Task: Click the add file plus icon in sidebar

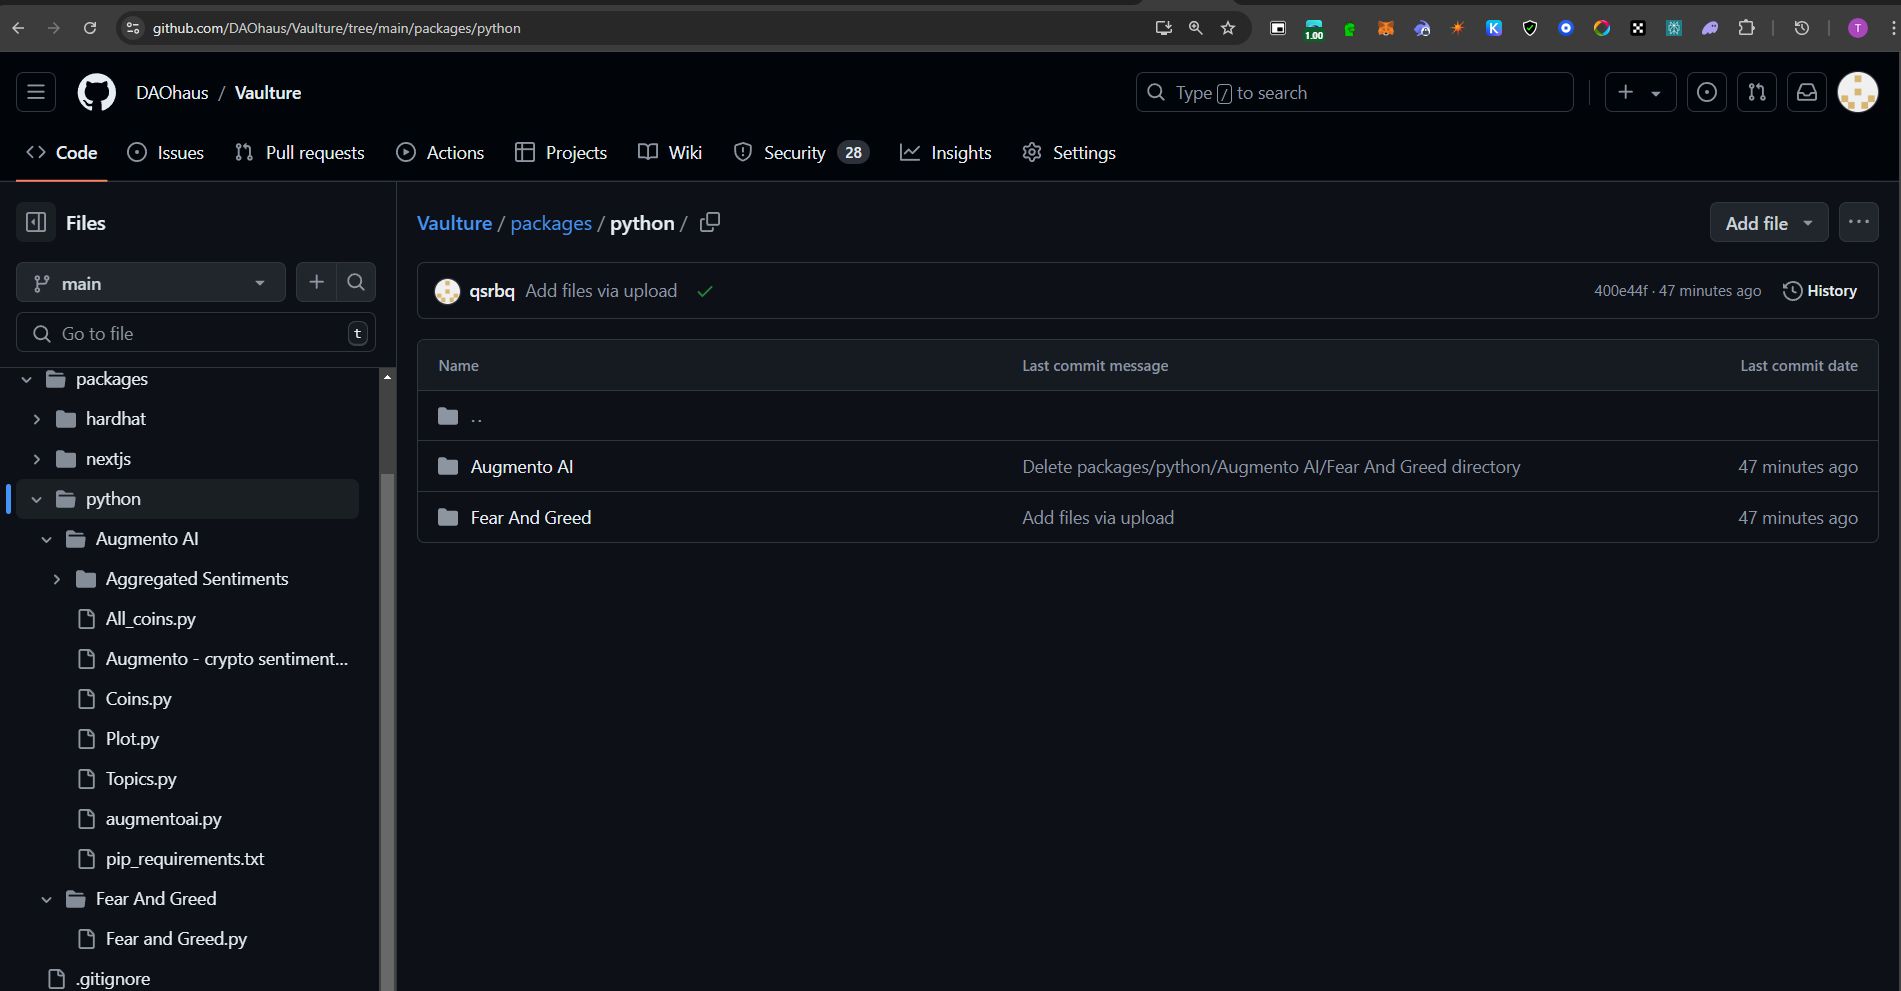Action: 316,283
